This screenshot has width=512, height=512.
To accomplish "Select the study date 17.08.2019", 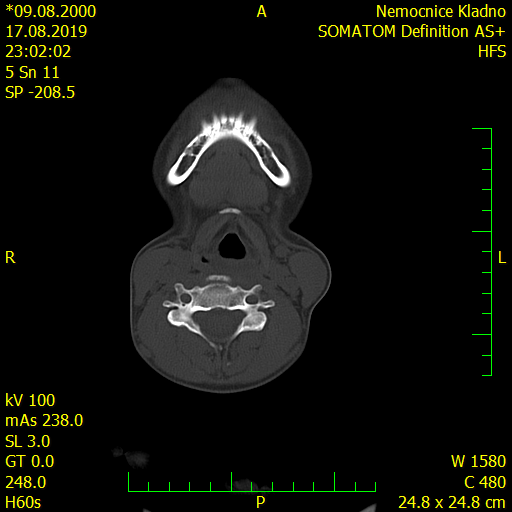I will coord(46,32).
